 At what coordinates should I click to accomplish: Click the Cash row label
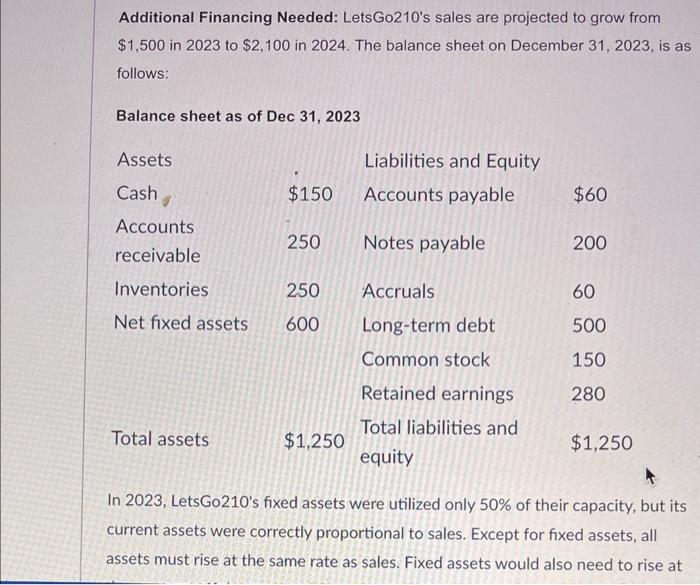[137, 193]
